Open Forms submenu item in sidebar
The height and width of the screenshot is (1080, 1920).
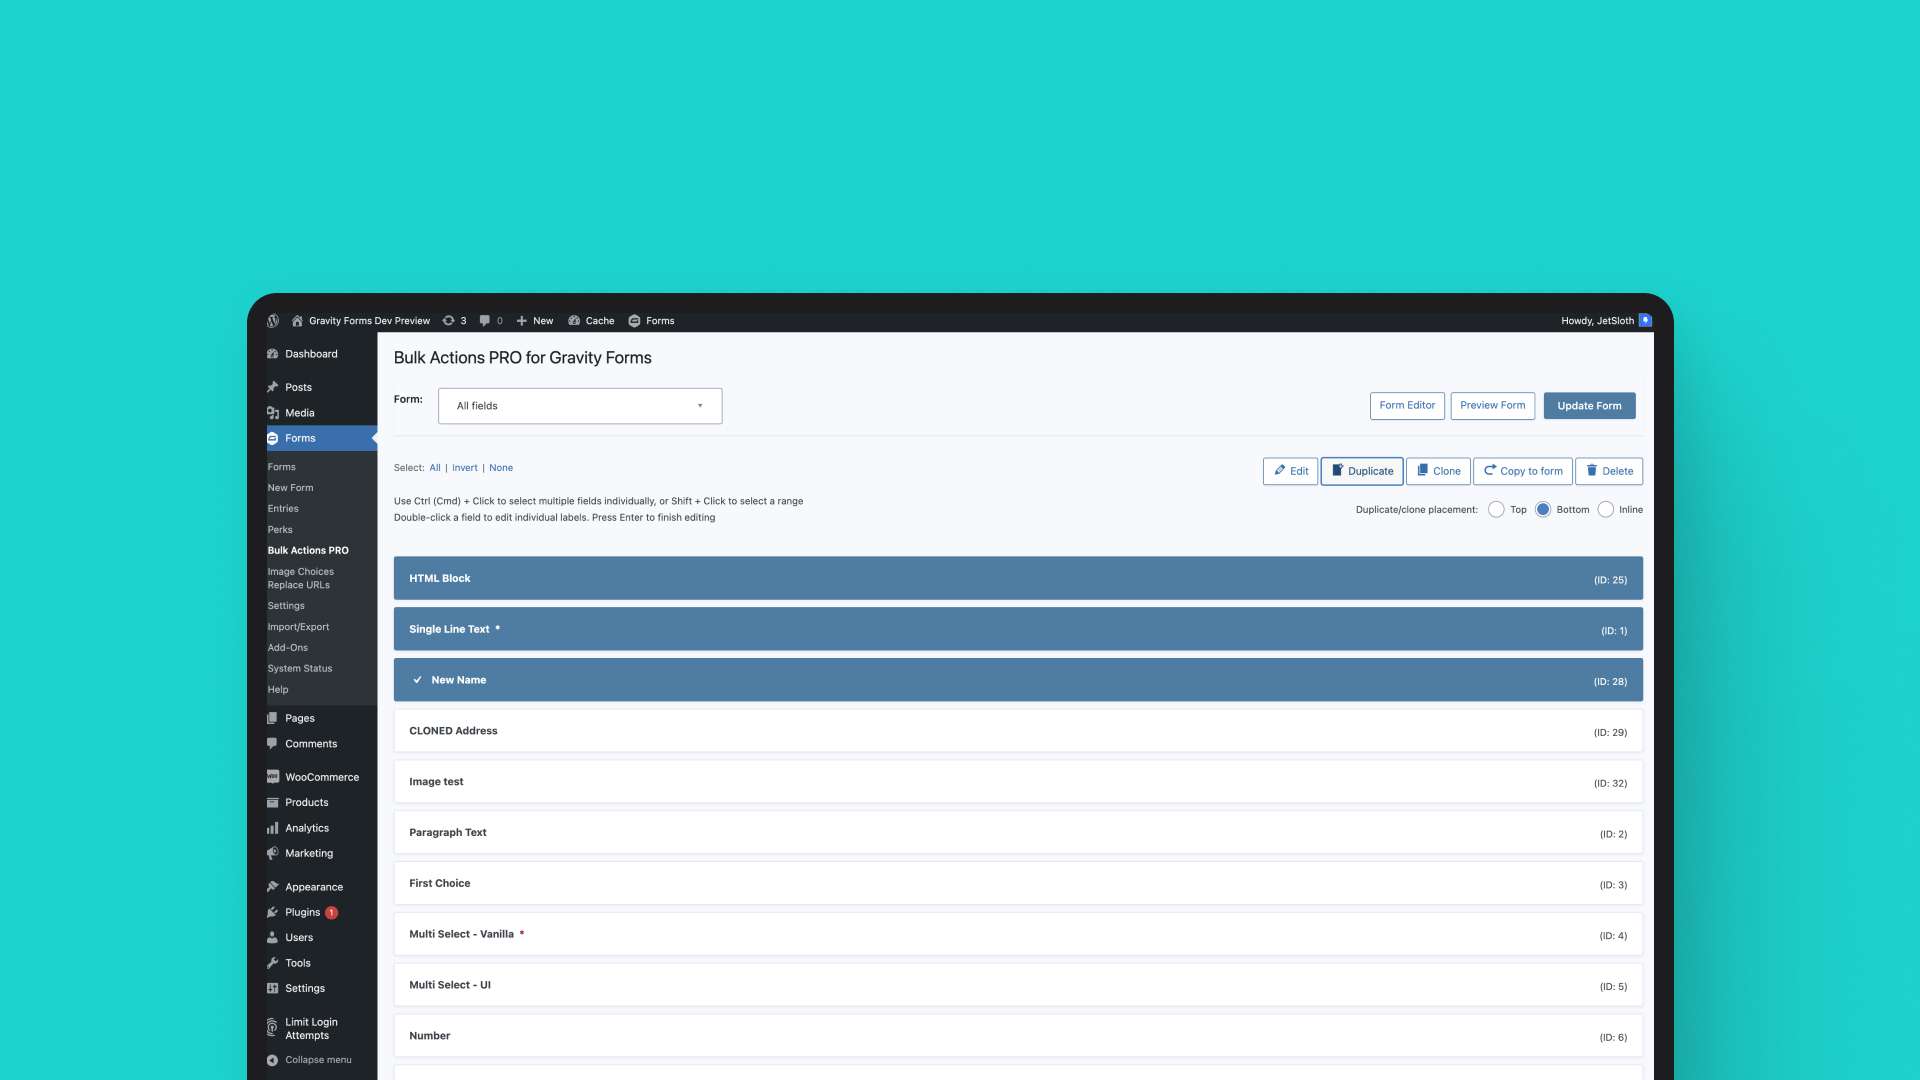point(281,467)
